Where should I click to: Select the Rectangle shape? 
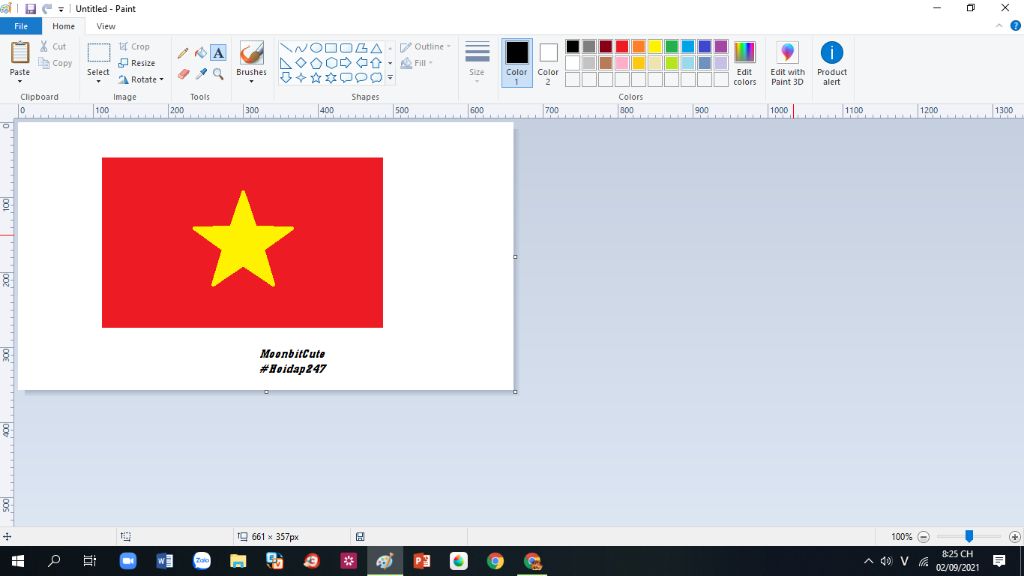(x=331, y=48)
